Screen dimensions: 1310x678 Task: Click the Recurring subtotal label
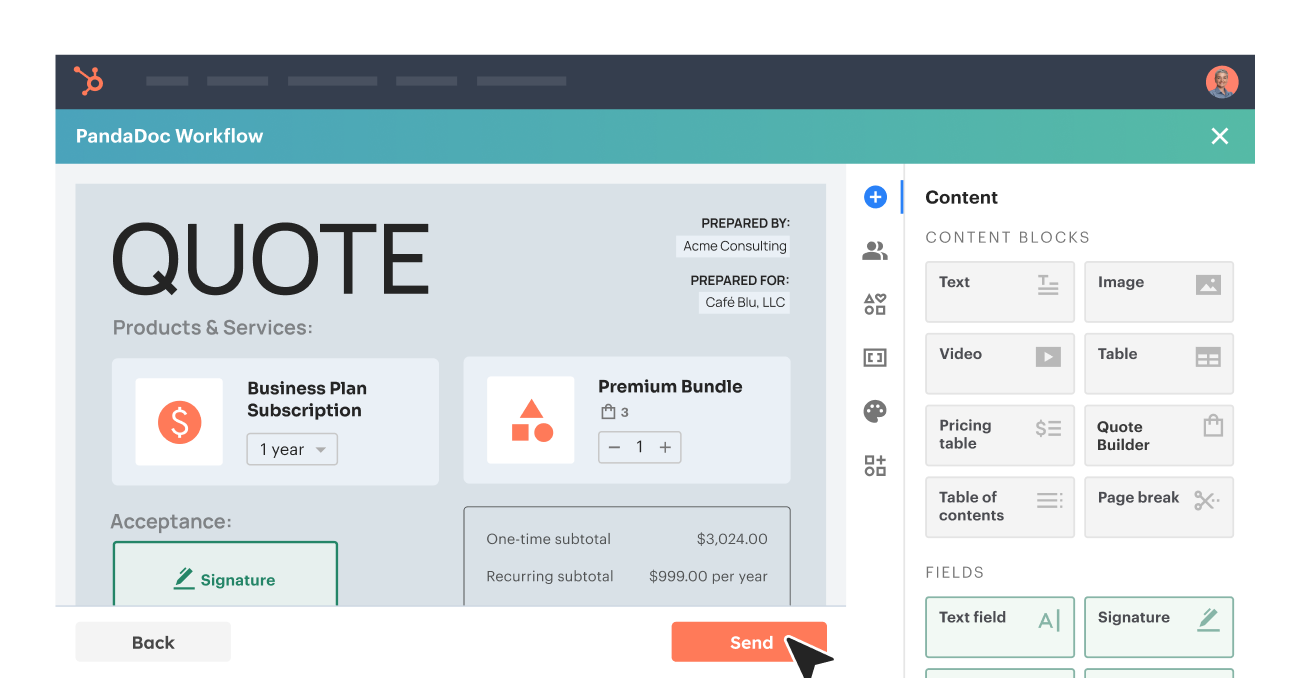click(x=550, y=576)
